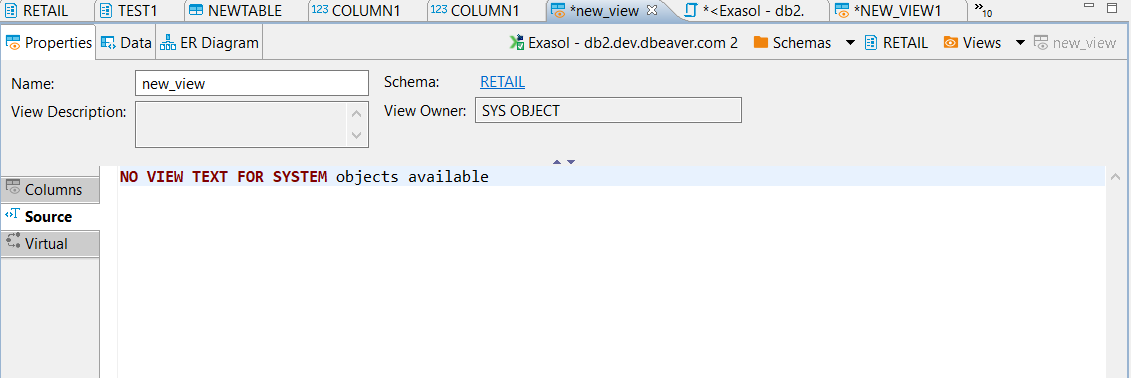This screenshot has width=1131, height=378.
Task: Click the Schemas folder icon in breadcrumb
Action: click(x=760, y=43)
